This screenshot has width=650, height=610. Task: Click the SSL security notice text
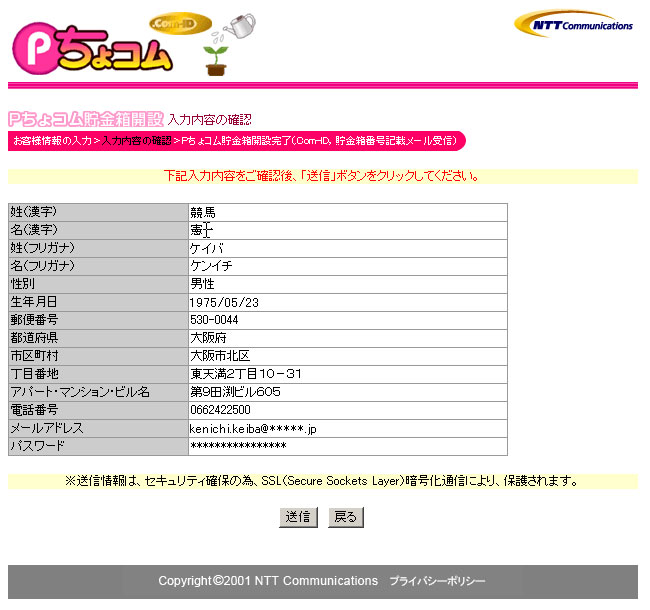pos(322,481)
